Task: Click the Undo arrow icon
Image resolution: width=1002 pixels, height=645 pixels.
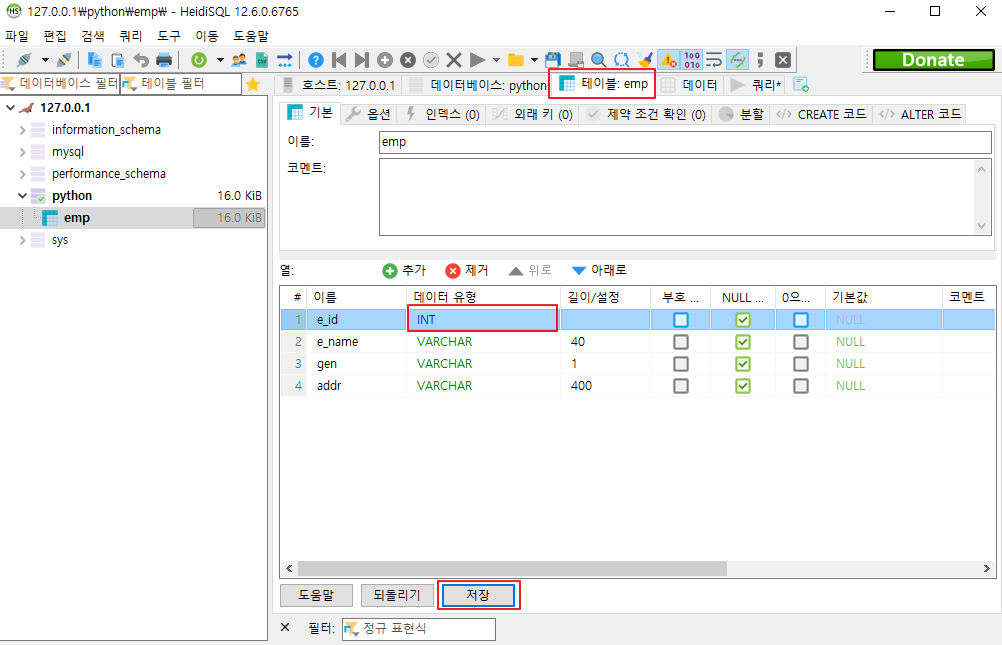Action: pyautogui.click(x=141, y=60)
